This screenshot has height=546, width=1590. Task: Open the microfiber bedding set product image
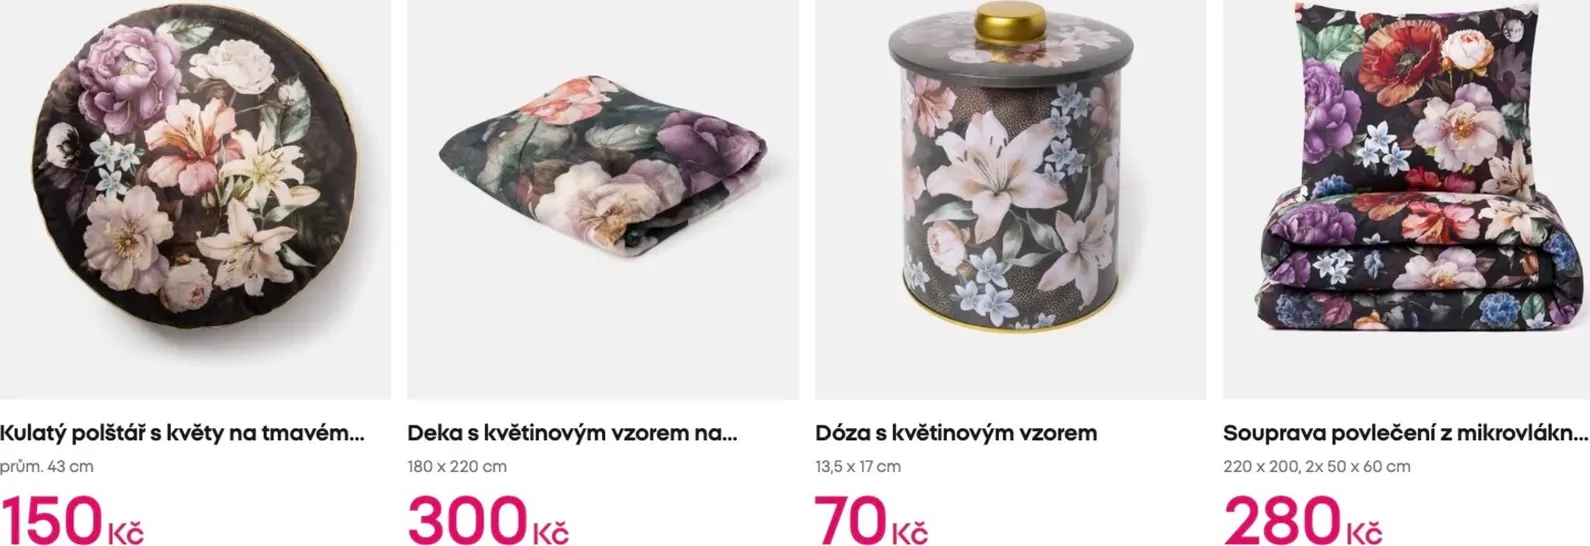(x=1406, y=199)
